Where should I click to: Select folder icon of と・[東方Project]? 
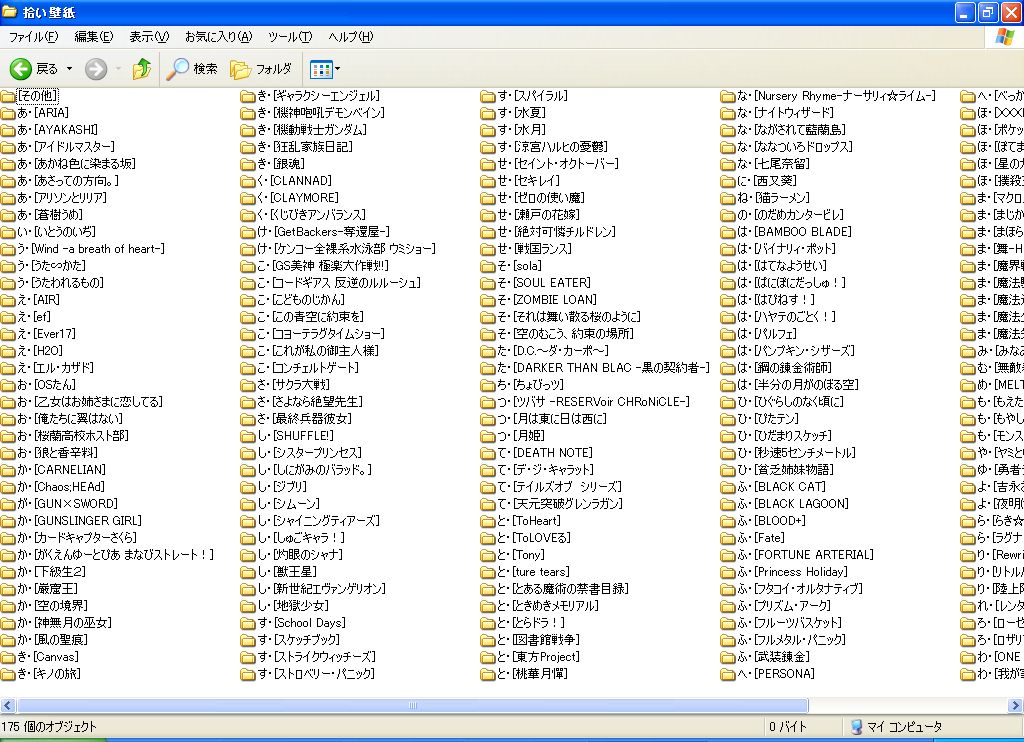point(487,656)
